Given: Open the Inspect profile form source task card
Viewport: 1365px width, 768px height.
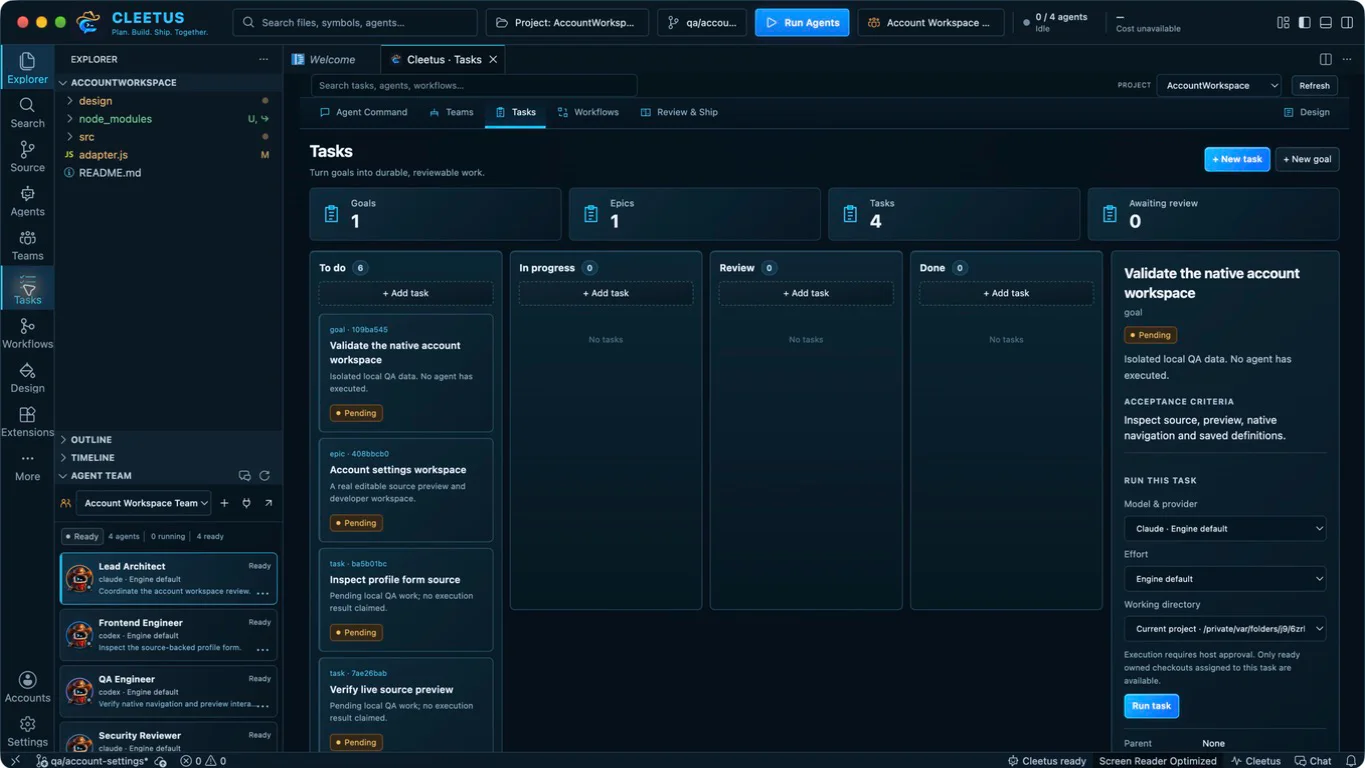Looking at the screenshot, I should click(406, 599).
